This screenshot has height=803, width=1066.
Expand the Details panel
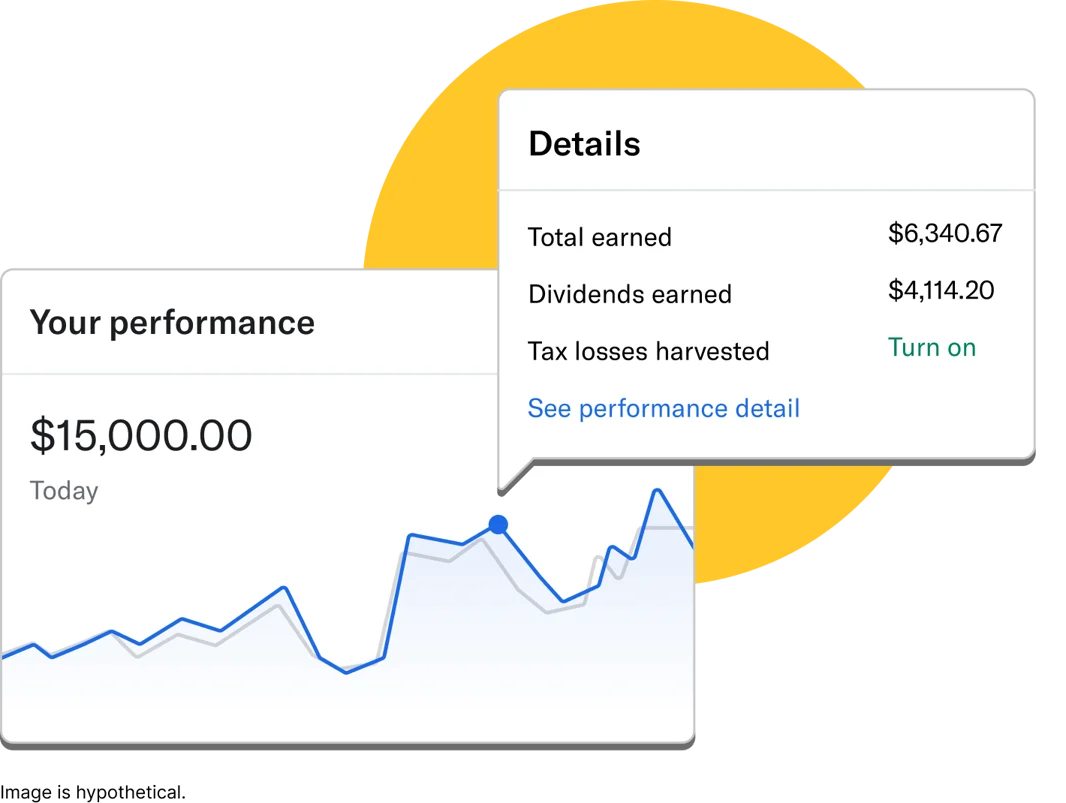point(584,143)
